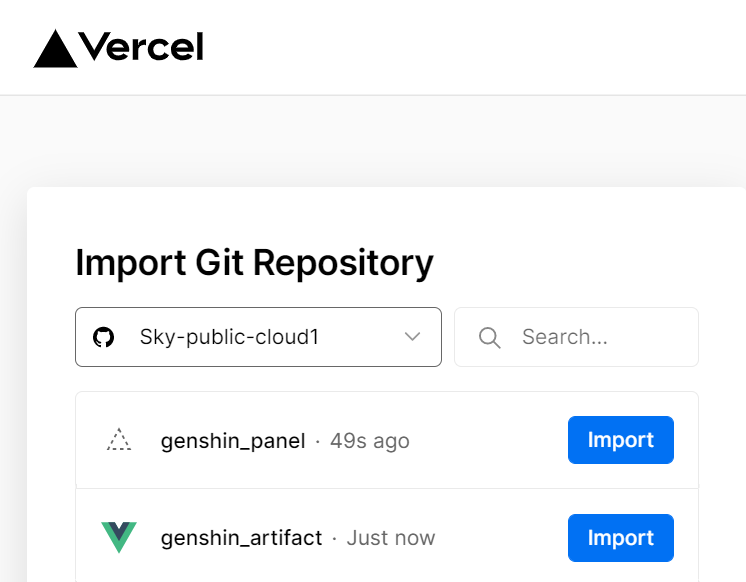Click the search magnifier icon
Viewport: 746px width, 582px height.
(x=489, y=337)
